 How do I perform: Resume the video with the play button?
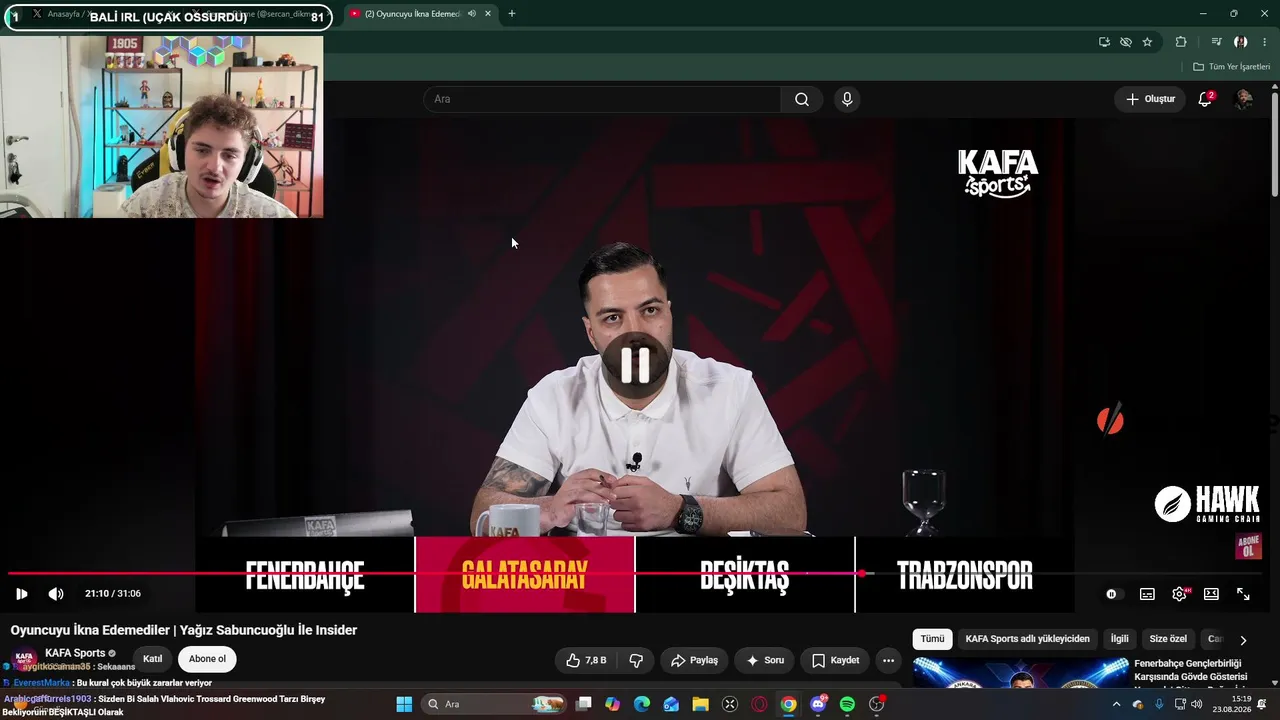tap(21, 594)
